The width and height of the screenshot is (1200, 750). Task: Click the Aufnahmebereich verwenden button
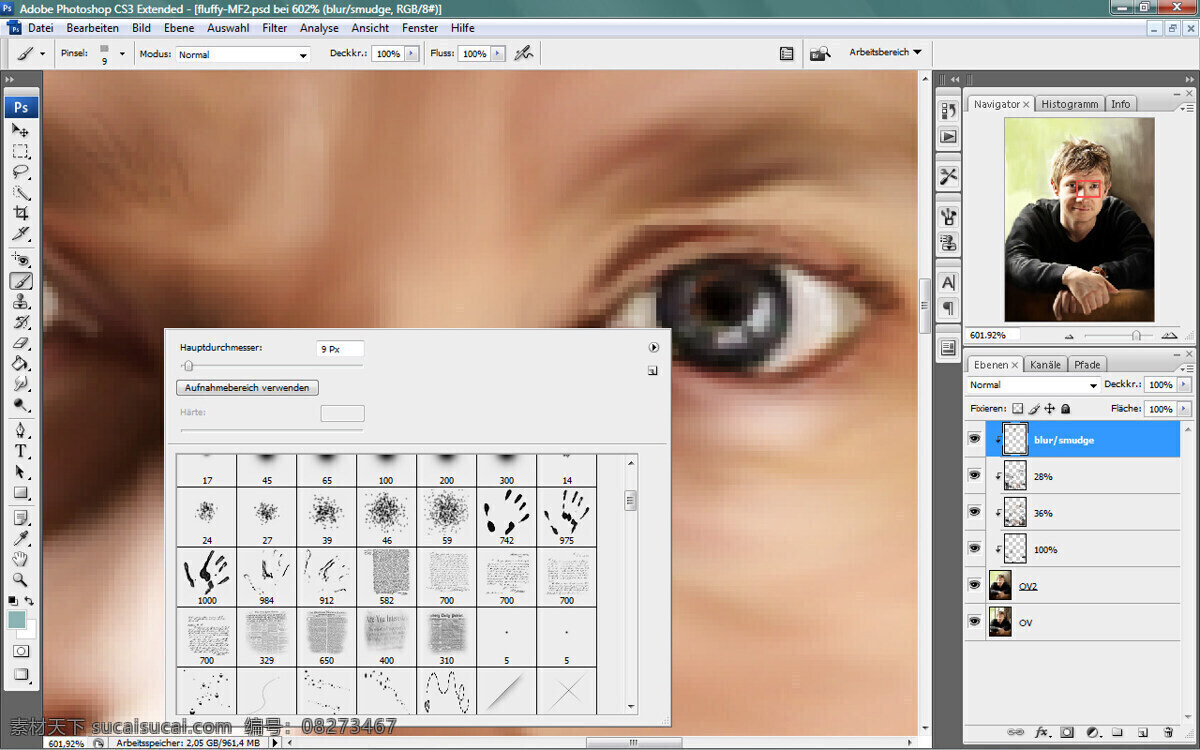pos(247,387)
